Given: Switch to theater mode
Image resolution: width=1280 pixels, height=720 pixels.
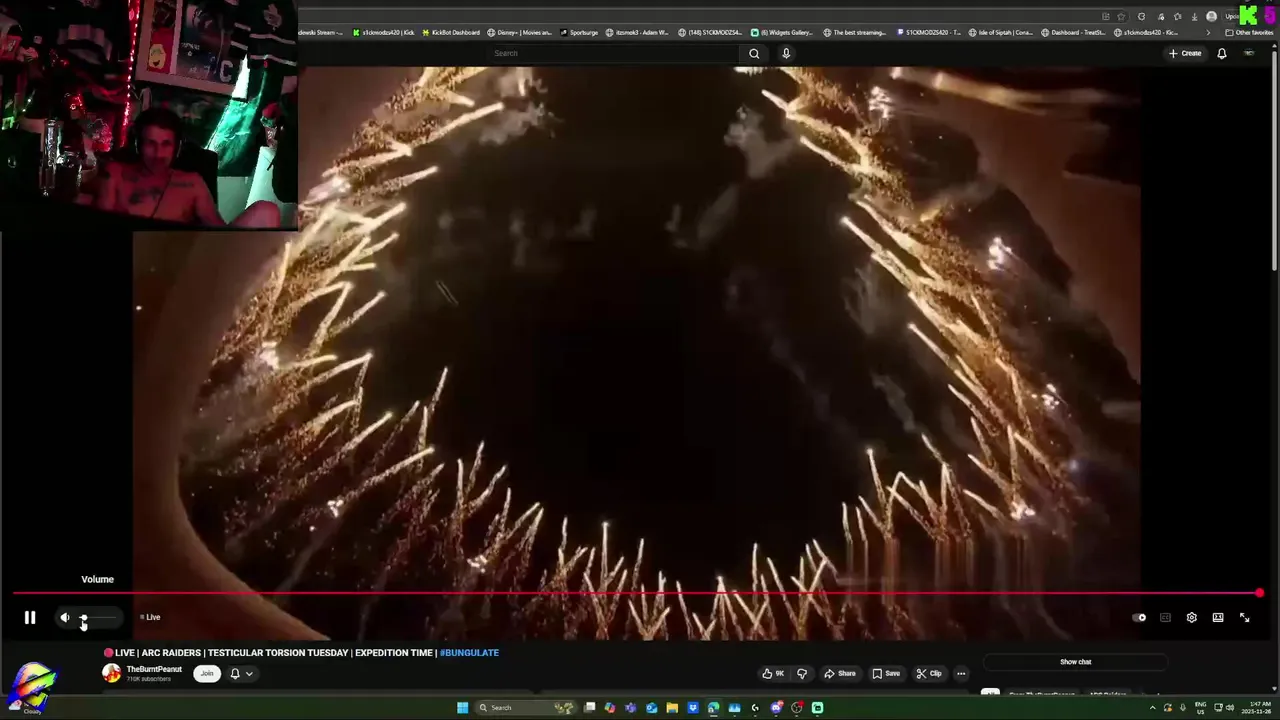Looking at the screenshot, I should pos(1218,618).
